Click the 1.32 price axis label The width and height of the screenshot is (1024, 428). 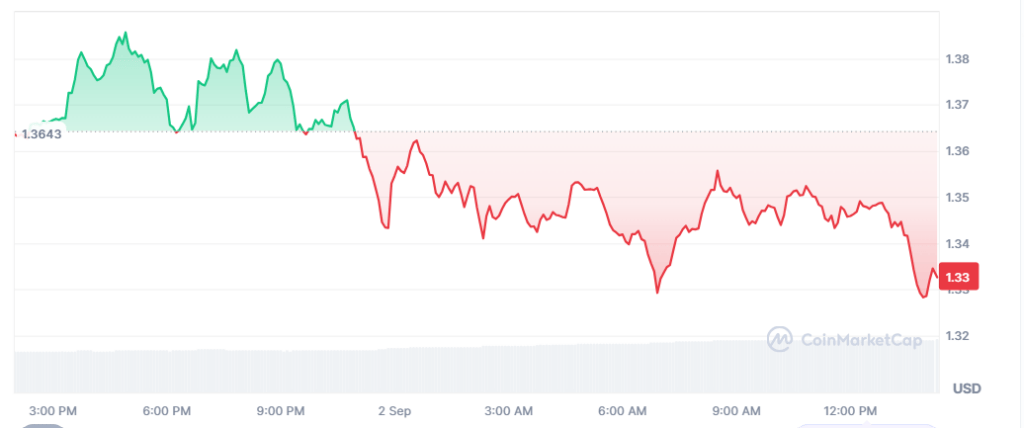(957, 336)
